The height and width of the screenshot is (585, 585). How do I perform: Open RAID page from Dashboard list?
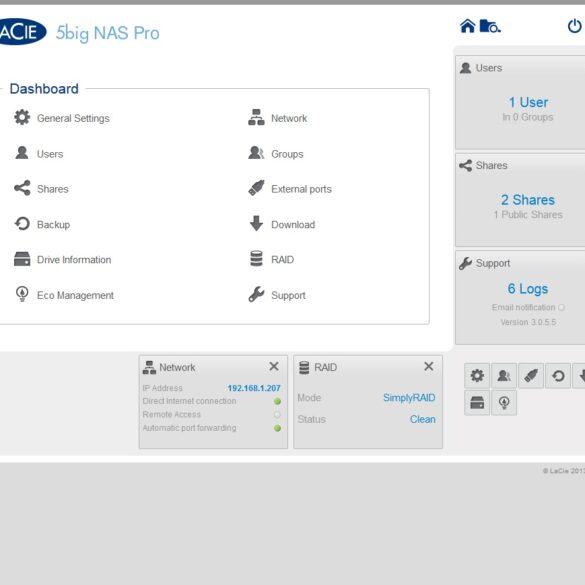[x=282, y=260]
